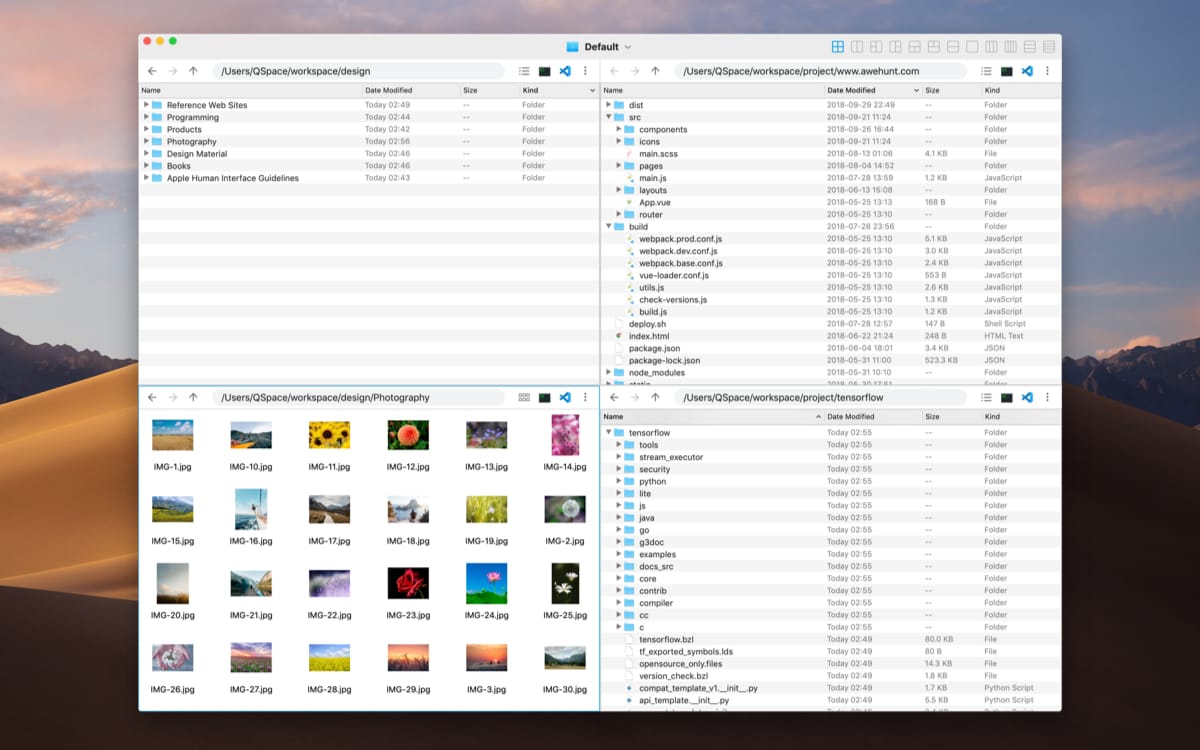The image size is (1200, 750).
Task: Switch to three horizontal rows layout
Action: coord(1030,46)
